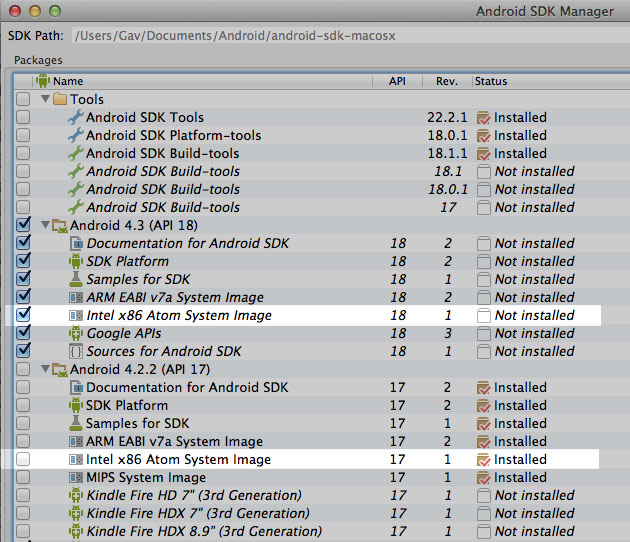
Task: Check the Android SDK Build-tools 18.1 checkbox
Action: (x=23, y=172)
